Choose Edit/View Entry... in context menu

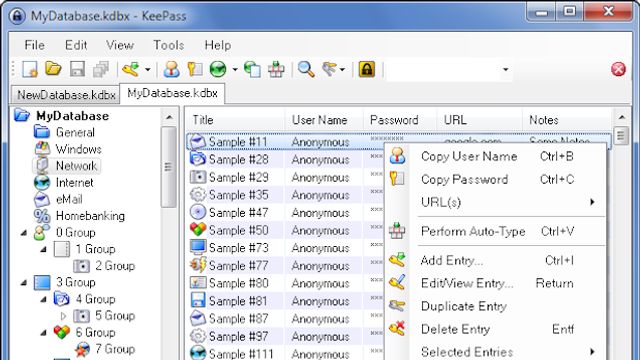point(495,283)
